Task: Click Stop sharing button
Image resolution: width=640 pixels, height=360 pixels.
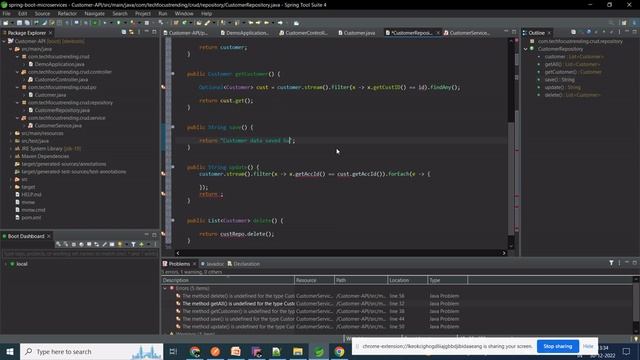Action: 558,346
